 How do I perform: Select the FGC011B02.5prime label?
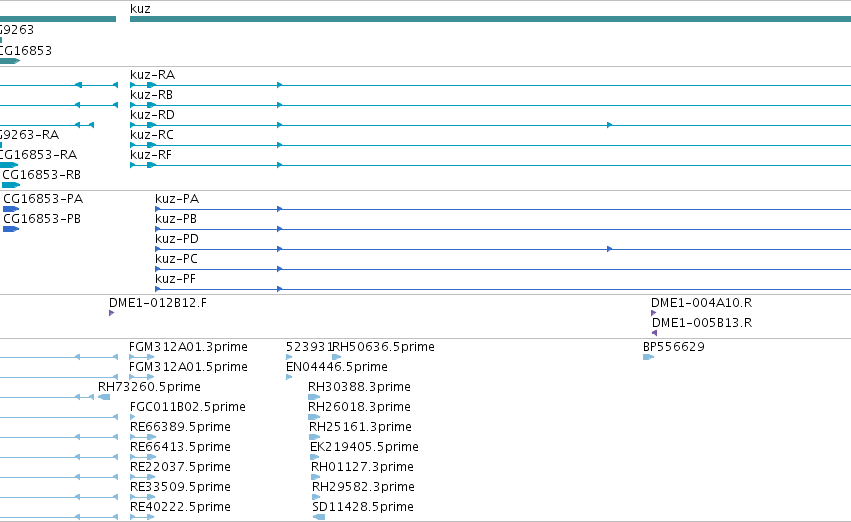pos(188,408)
